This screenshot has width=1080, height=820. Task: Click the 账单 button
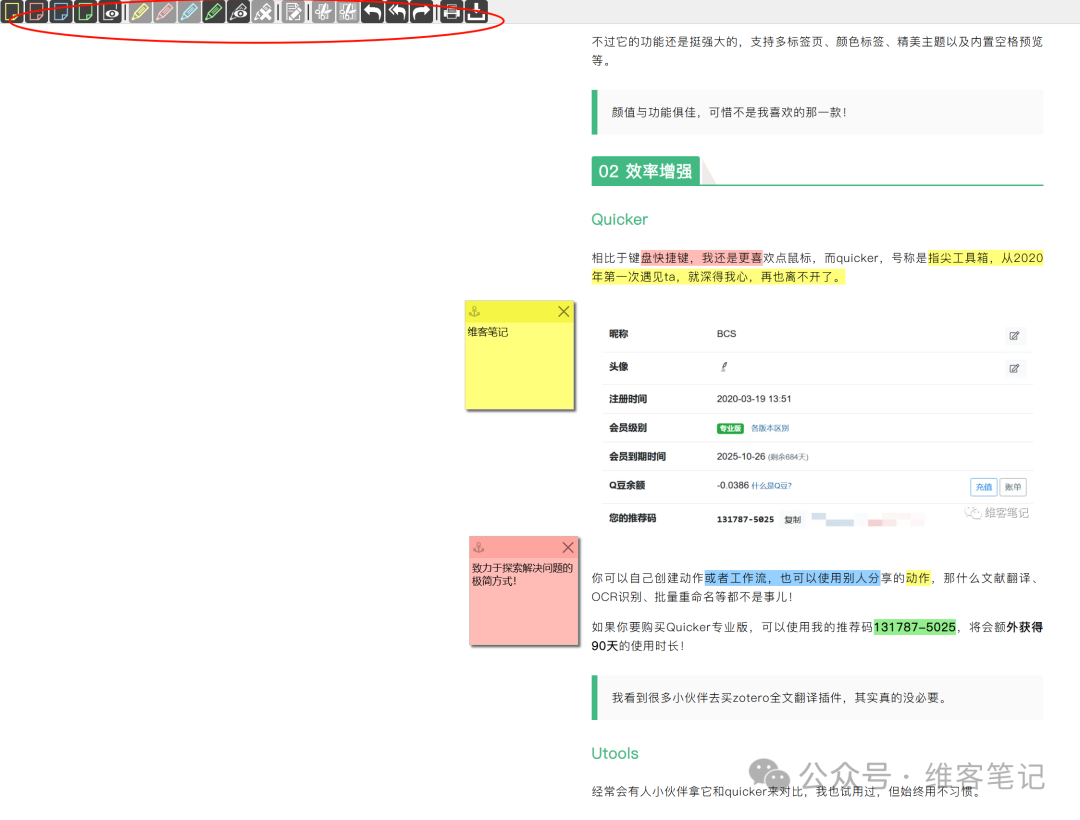[x=1012, y=487]
